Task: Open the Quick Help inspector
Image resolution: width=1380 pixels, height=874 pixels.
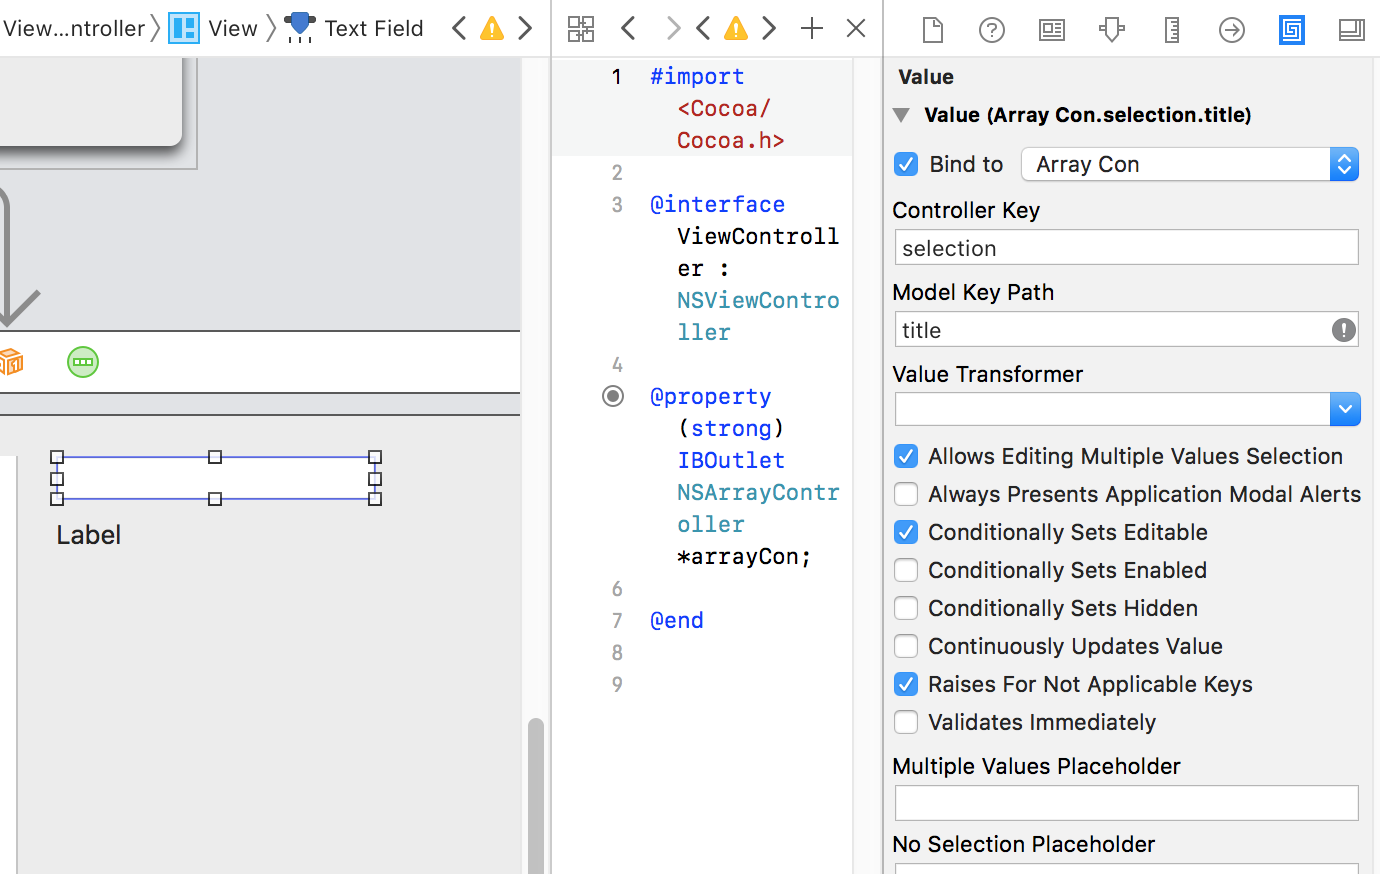Action: click(x=991, y=30)
